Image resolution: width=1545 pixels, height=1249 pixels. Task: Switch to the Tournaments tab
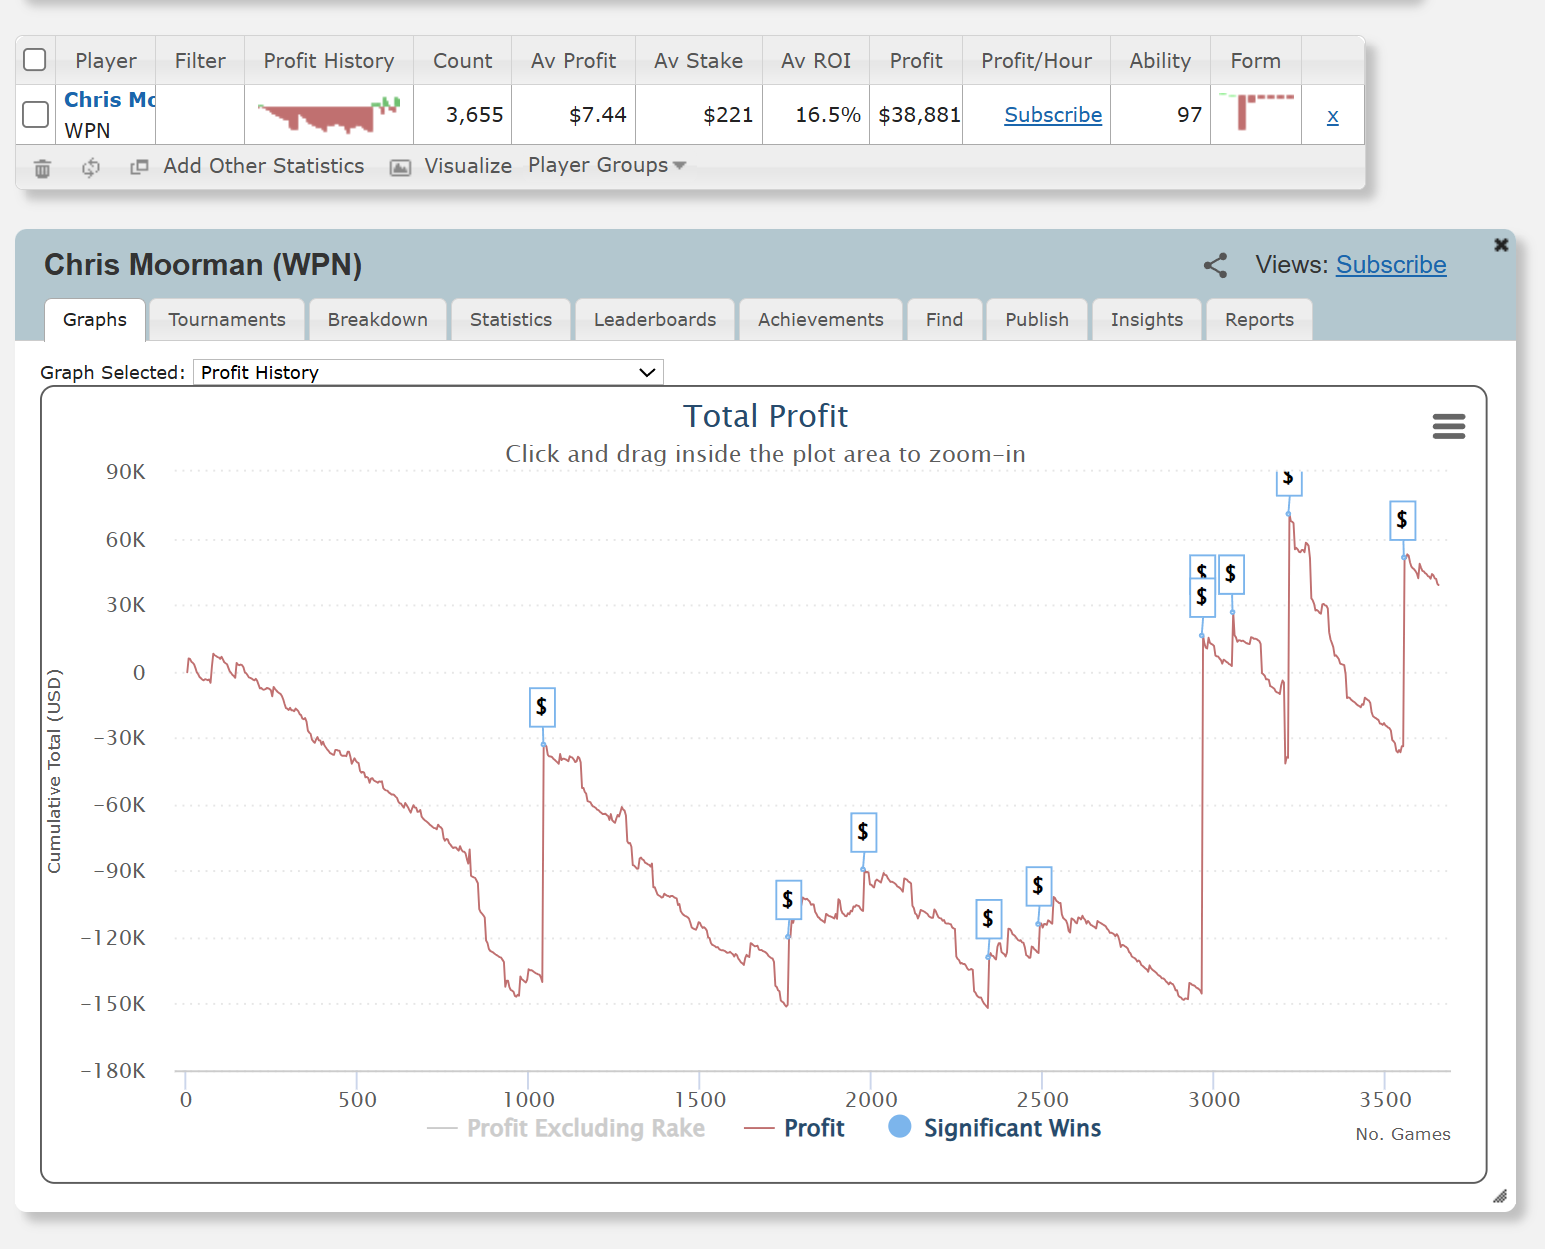[227, 319]
